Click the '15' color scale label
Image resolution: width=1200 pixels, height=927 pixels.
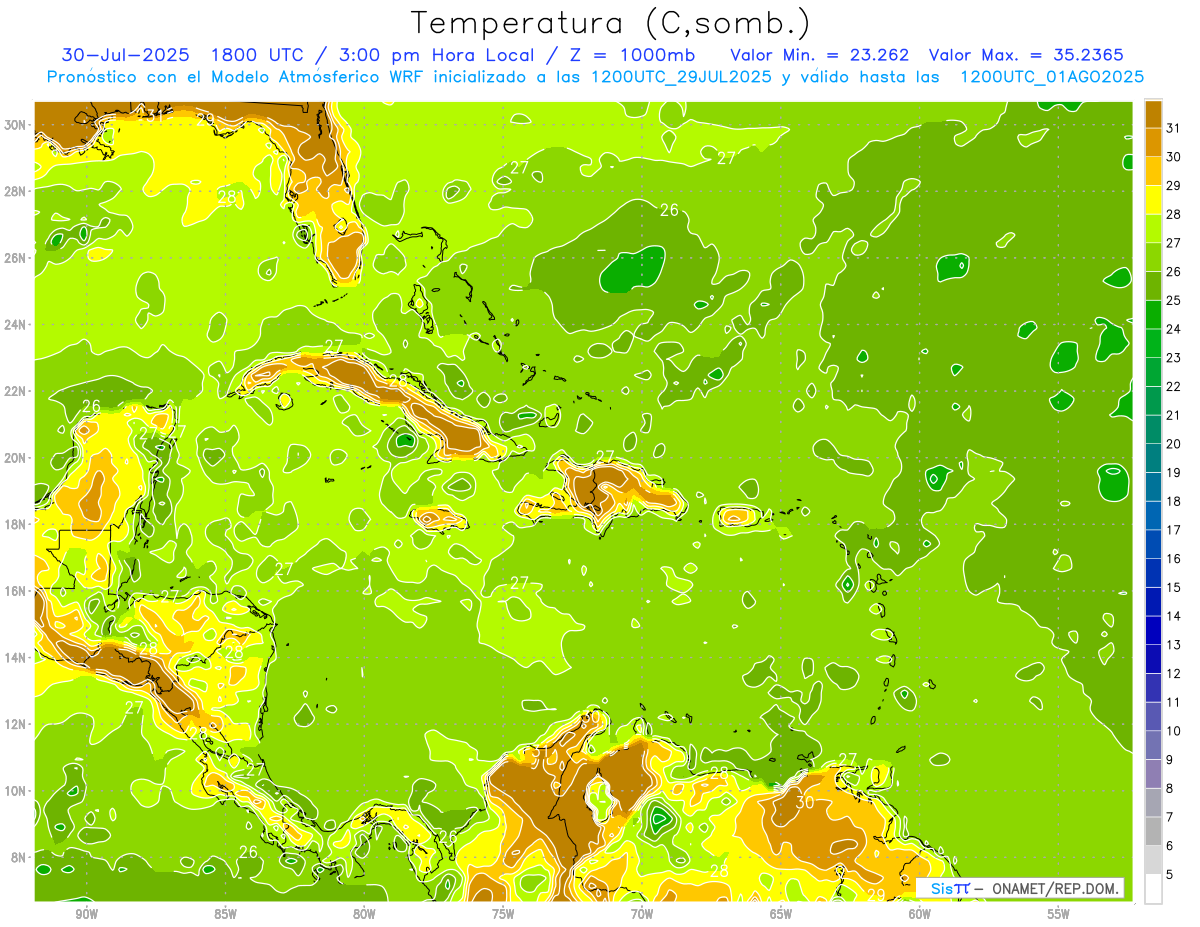1174,588
